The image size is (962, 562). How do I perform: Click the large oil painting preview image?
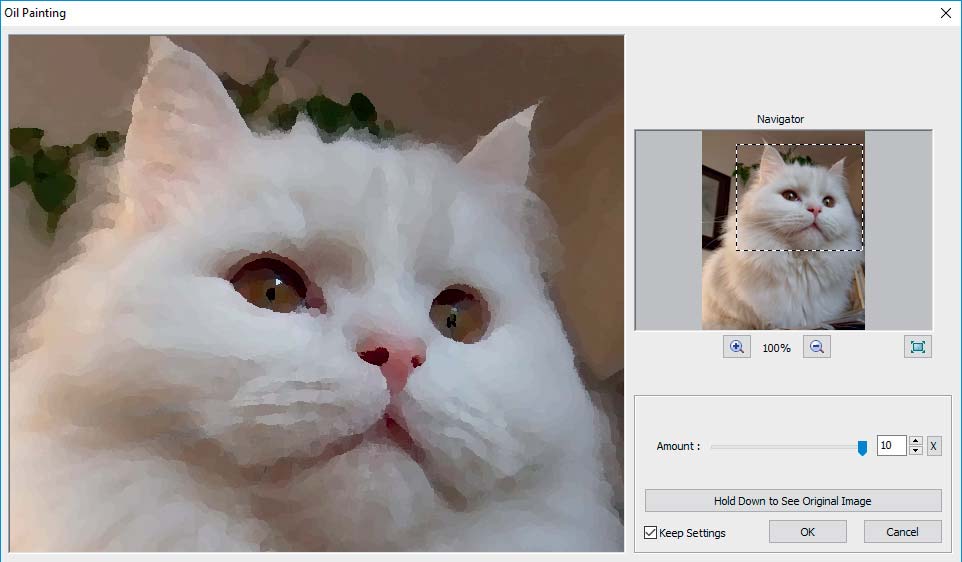click(317, 293)
